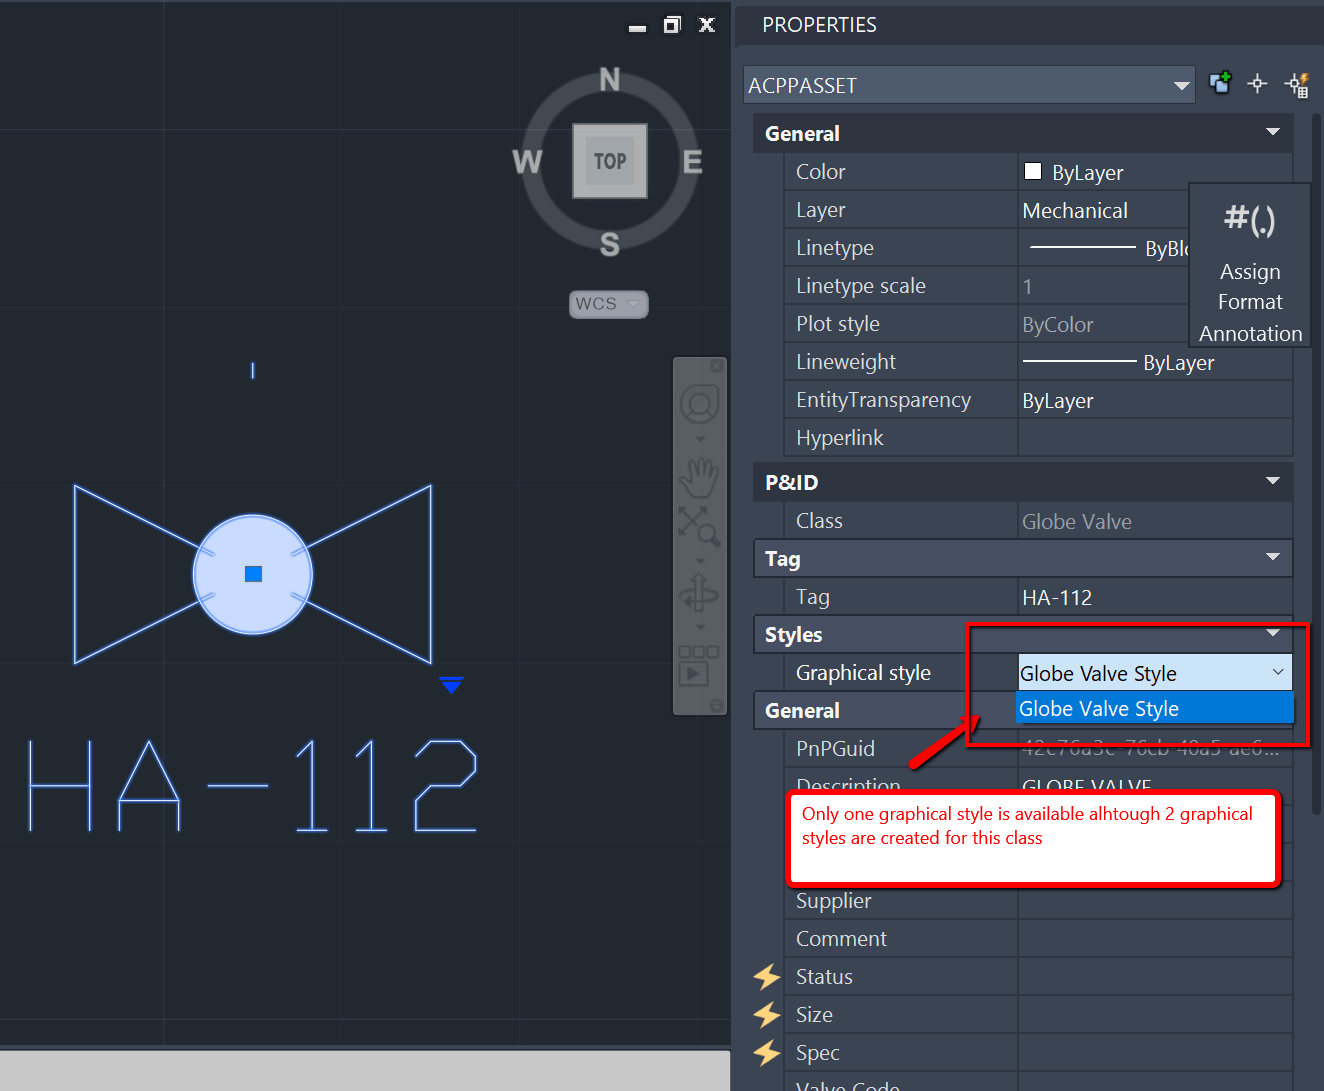Screen dimensions: 1324x1091
Task: Click the Size value field
Action: pos(1155,1014)
